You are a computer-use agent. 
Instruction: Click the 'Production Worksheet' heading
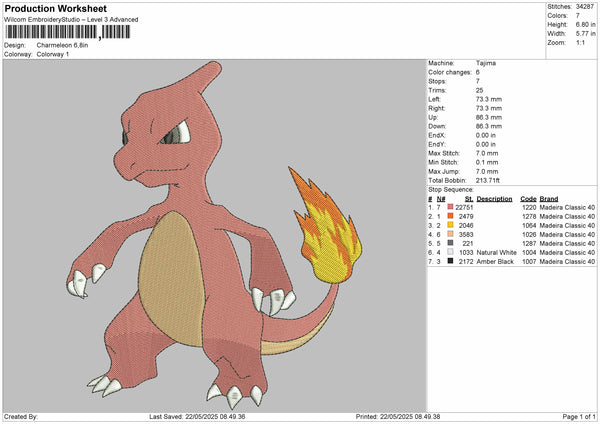pyautogui.click(x=55, y=8)
